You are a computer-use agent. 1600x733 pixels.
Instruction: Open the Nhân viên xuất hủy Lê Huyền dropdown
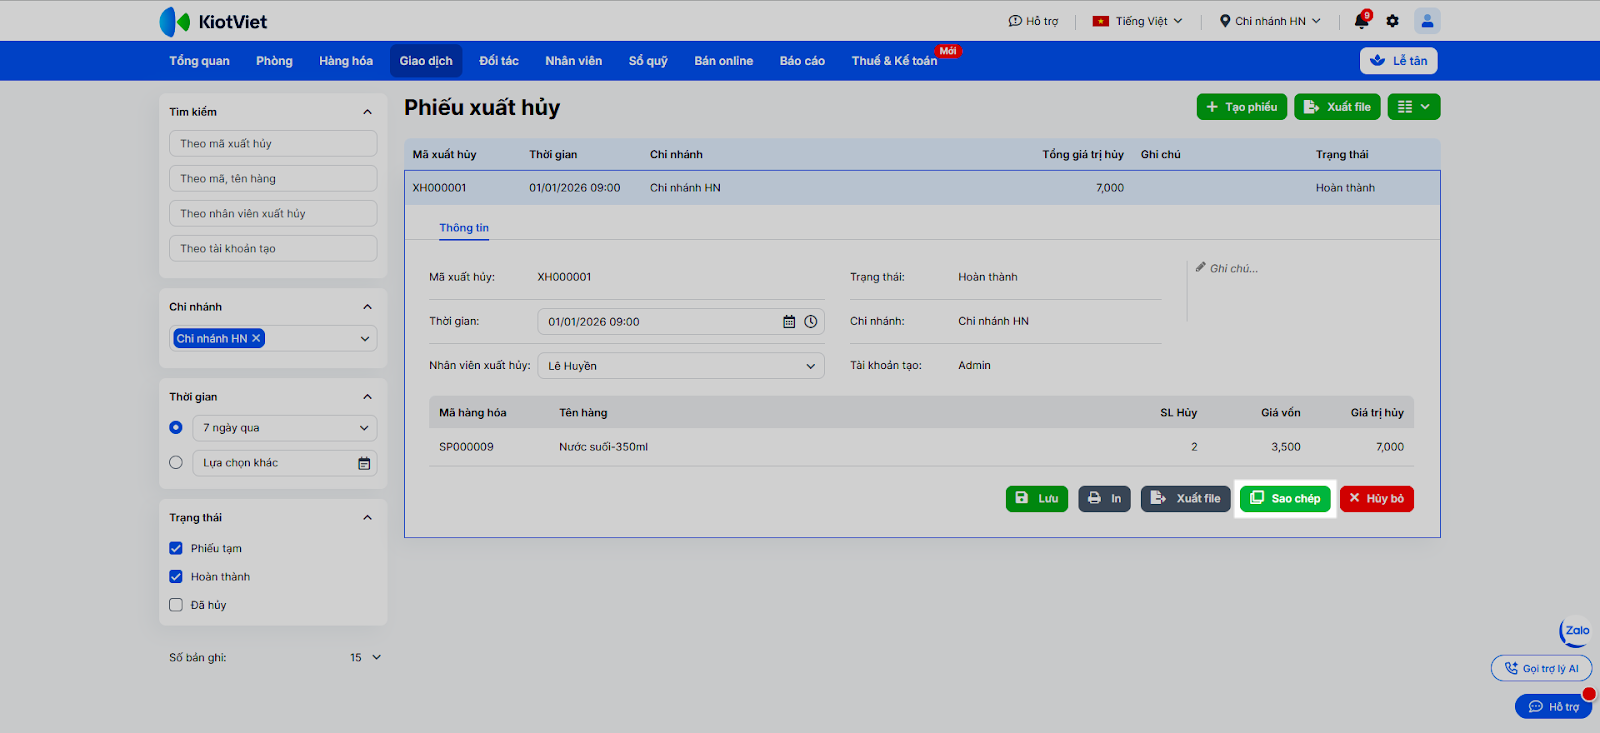click(x=681, y=366)
